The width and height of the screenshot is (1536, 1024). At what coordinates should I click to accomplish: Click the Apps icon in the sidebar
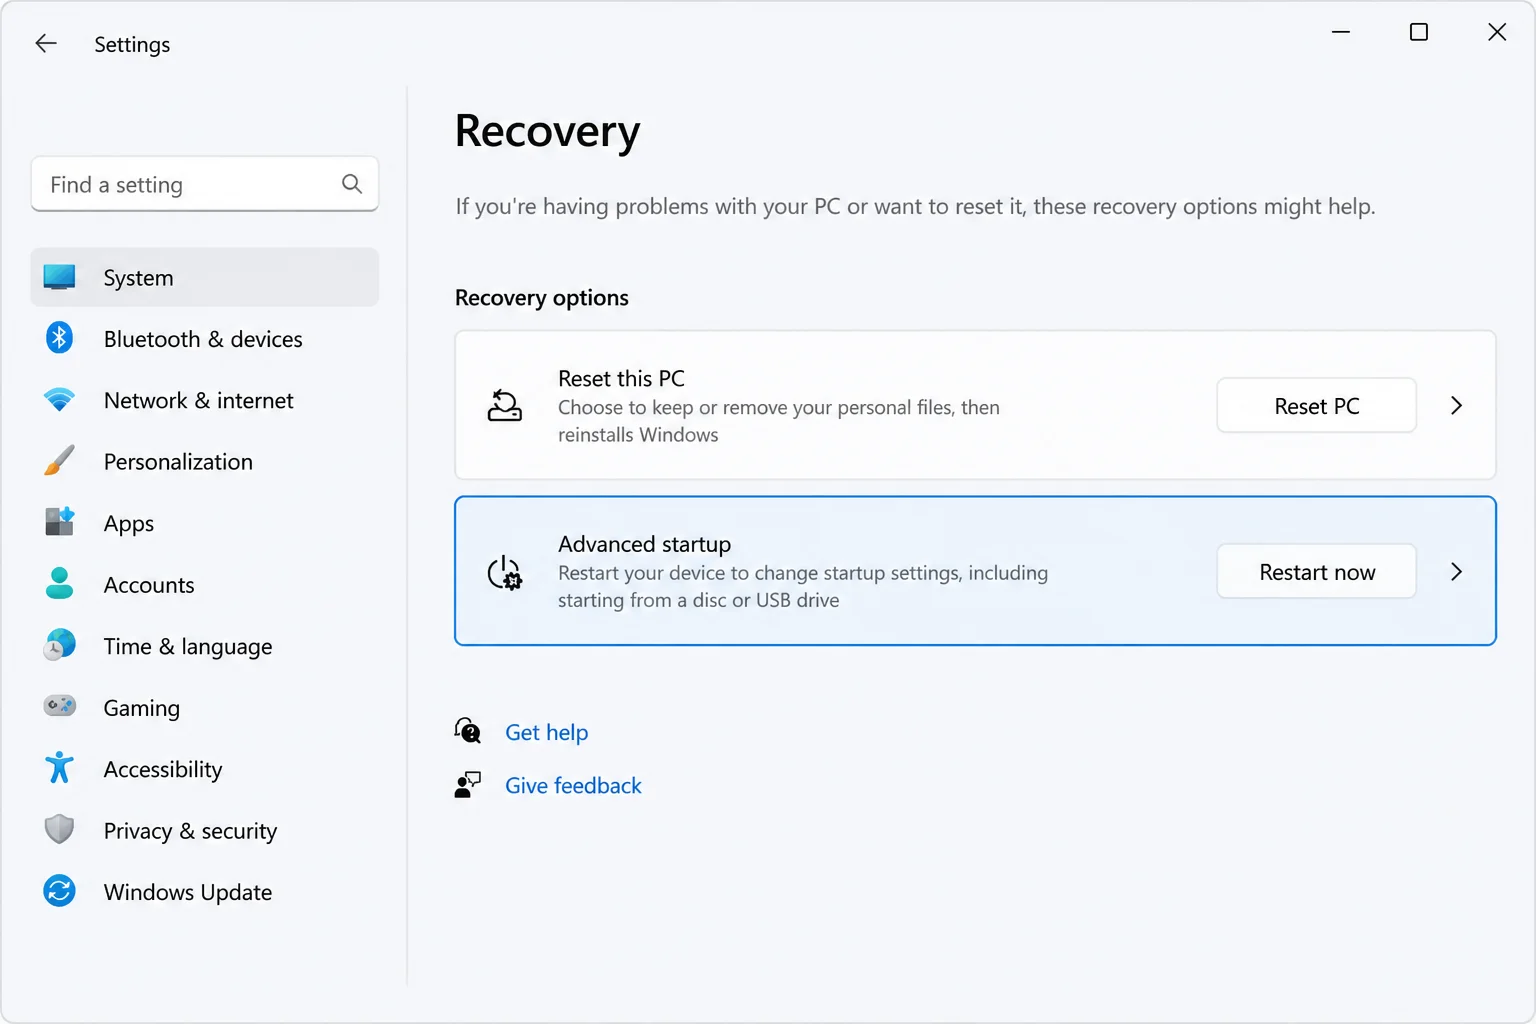coord(60,522)
